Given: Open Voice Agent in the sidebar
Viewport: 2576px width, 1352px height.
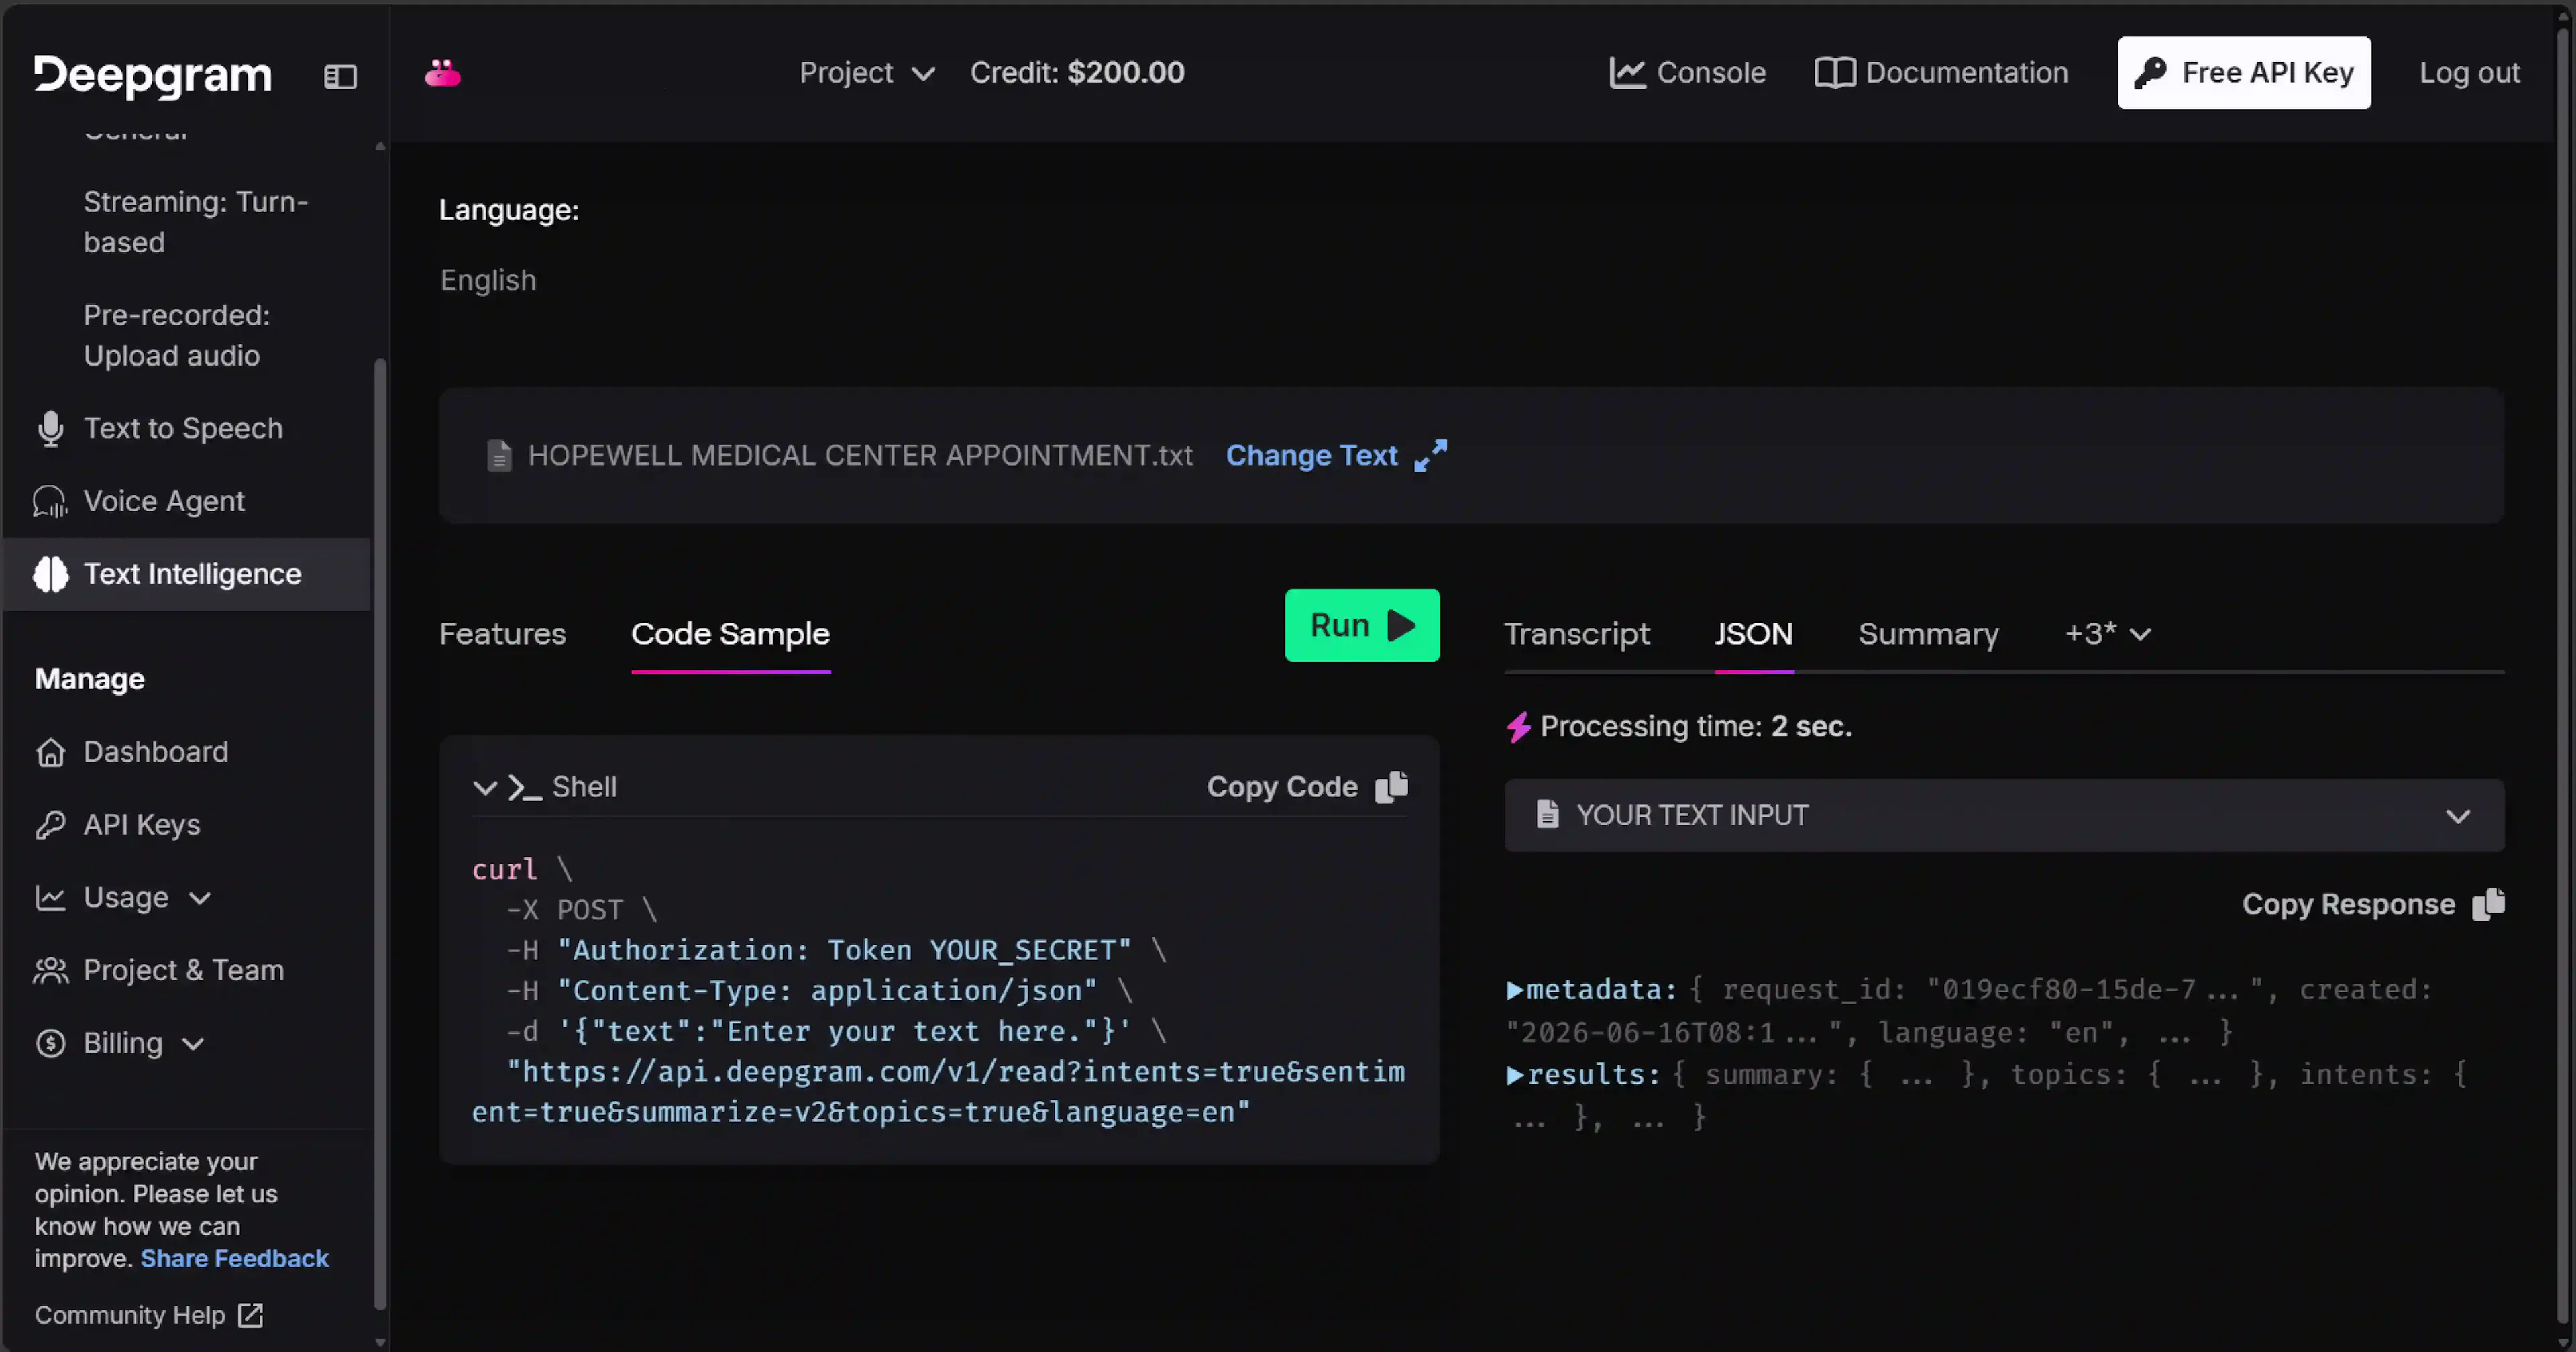Looking at the screenshot, I should point(164,501).
